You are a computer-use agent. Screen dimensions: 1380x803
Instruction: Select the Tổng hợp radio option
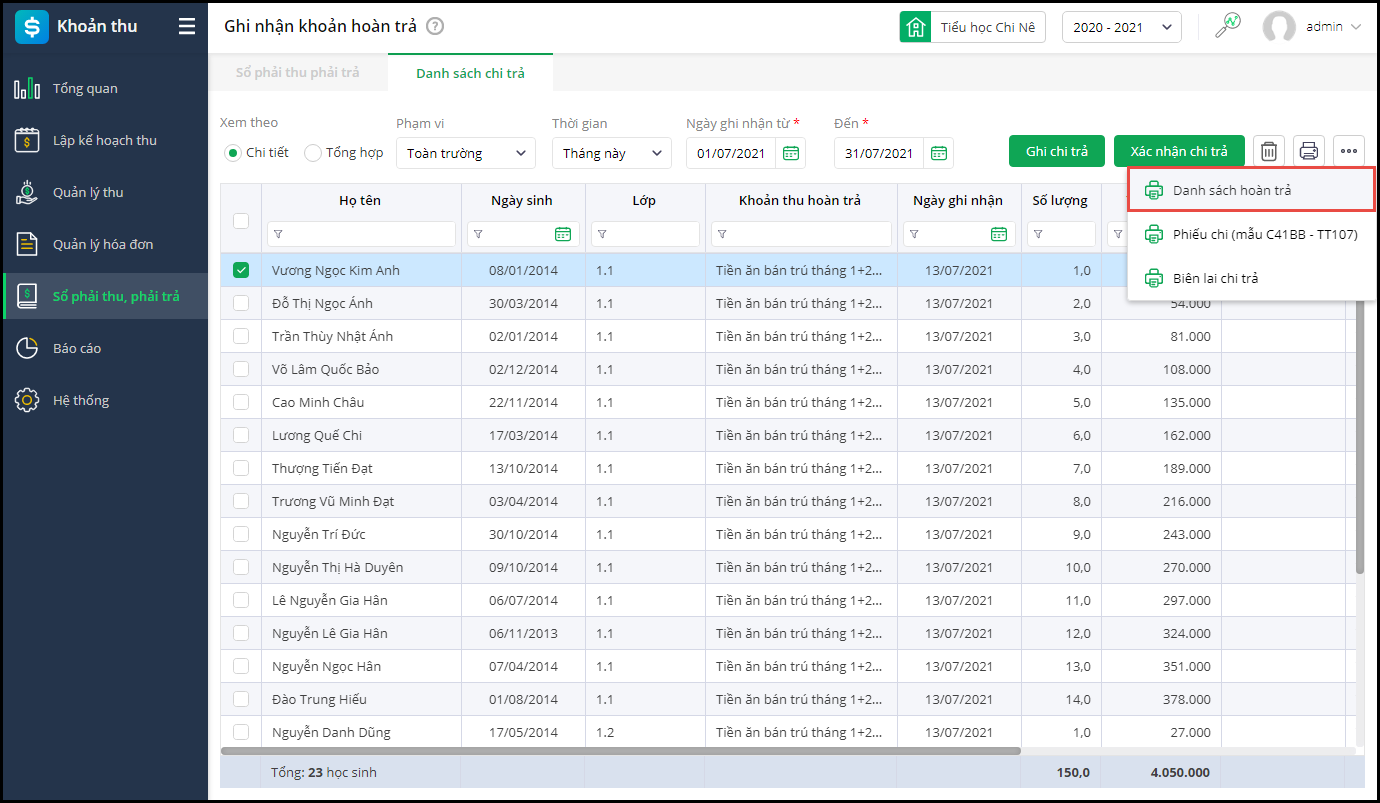[x=313, y=153]
